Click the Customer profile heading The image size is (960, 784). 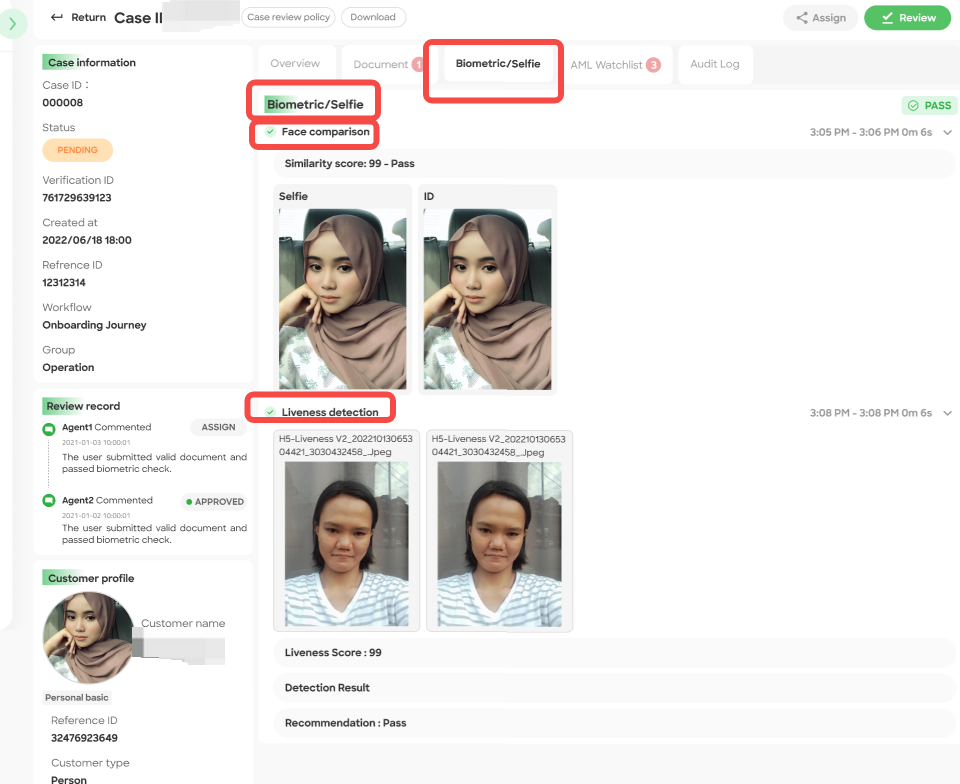(91, 578)
